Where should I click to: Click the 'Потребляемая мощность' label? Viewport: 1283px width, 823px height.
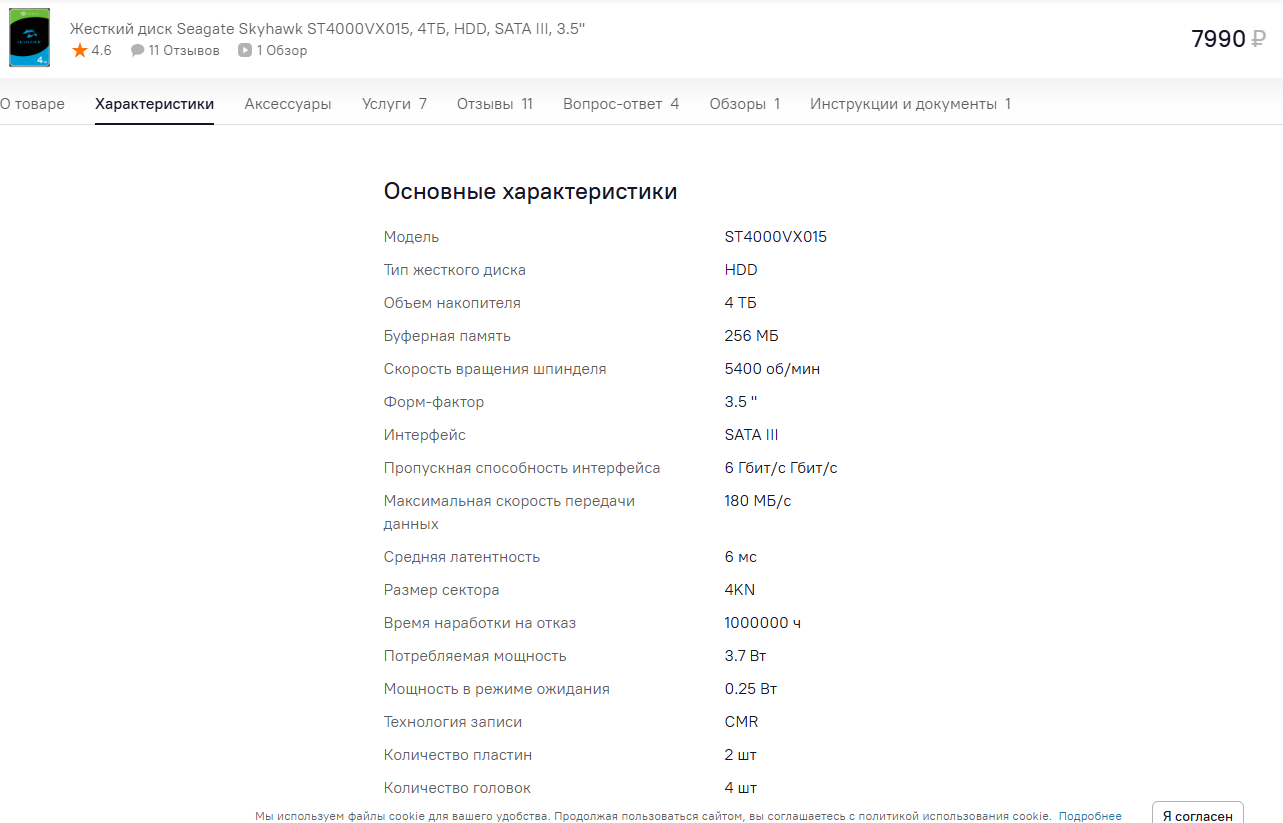click(475, 656)
